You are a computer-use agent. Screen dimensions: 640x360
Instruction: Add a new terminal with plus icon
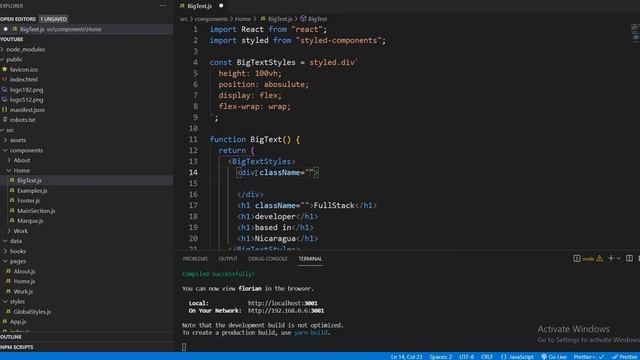point(611,258)
